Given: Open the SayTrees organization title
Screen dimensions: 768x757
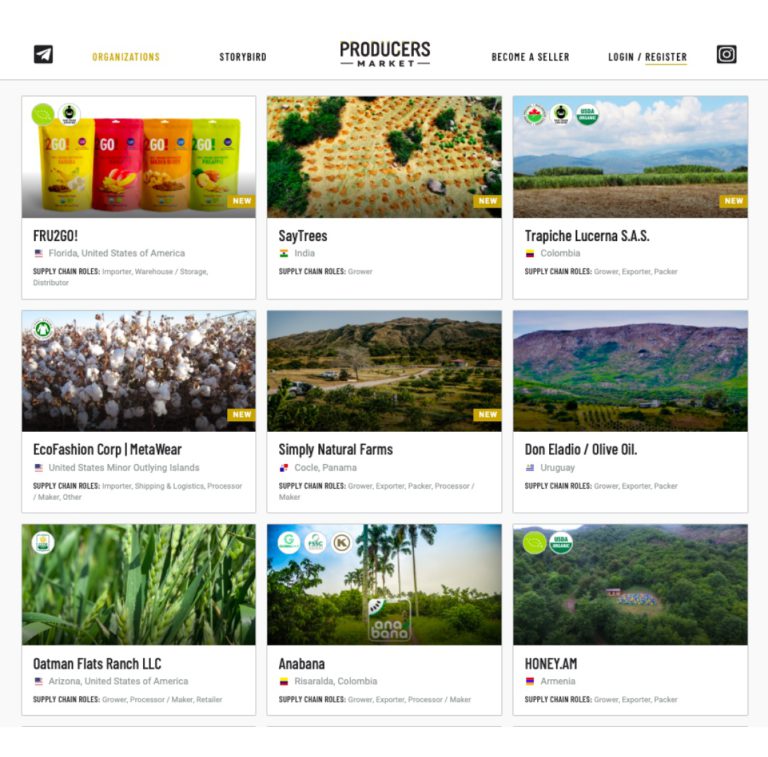Looking at the screenshot, I should click(303, 236).
